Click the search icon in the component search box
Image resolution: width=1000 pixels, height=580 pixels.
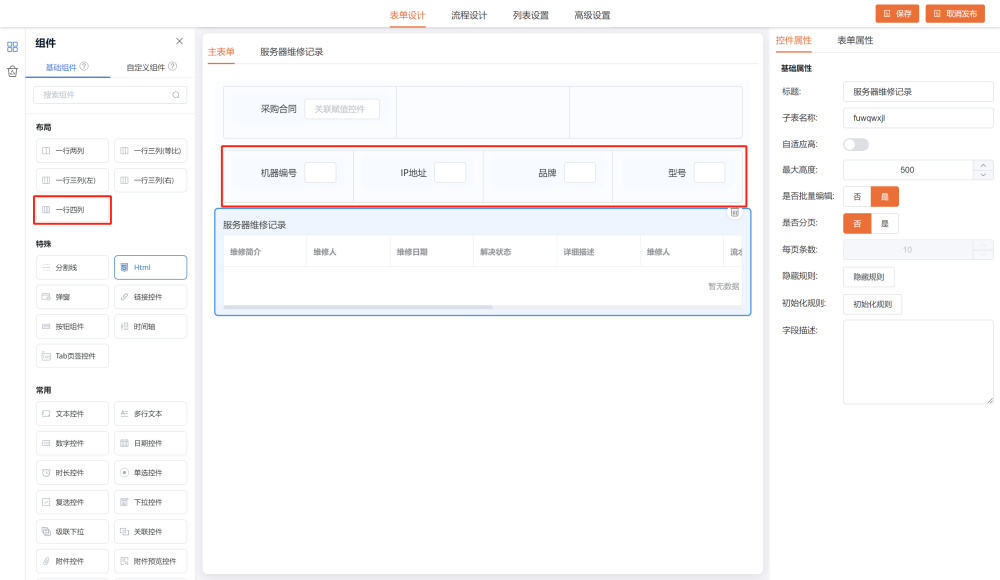click(176, 95)
